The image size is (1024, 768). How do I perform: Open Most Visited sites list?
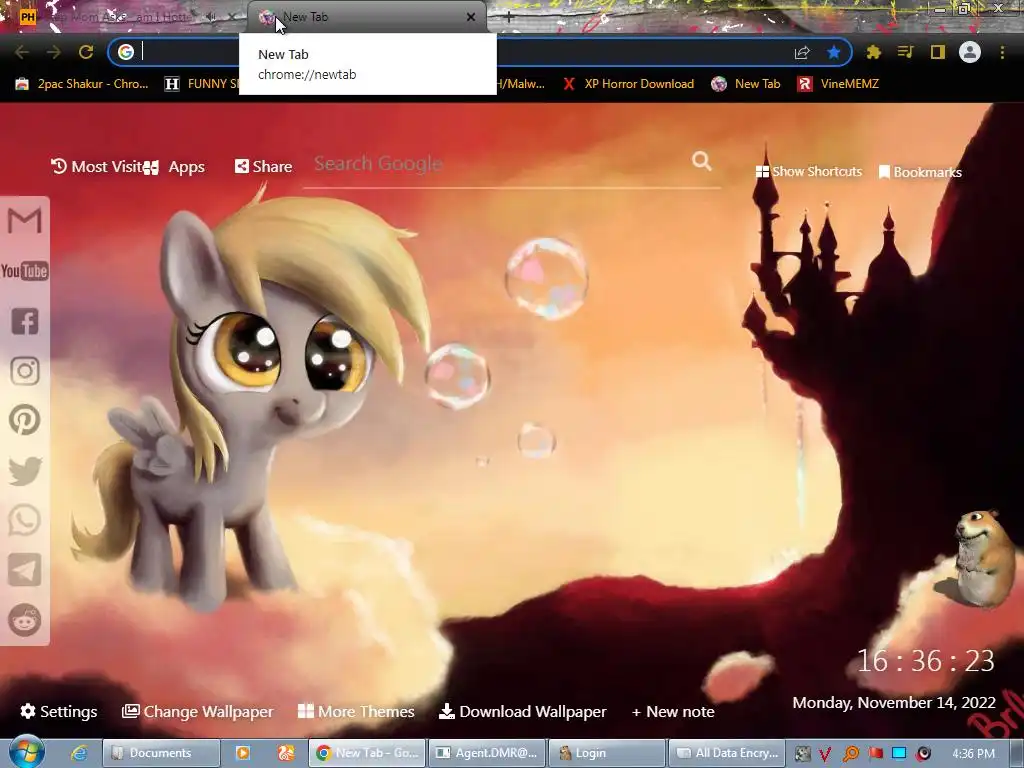coord(97,167)
